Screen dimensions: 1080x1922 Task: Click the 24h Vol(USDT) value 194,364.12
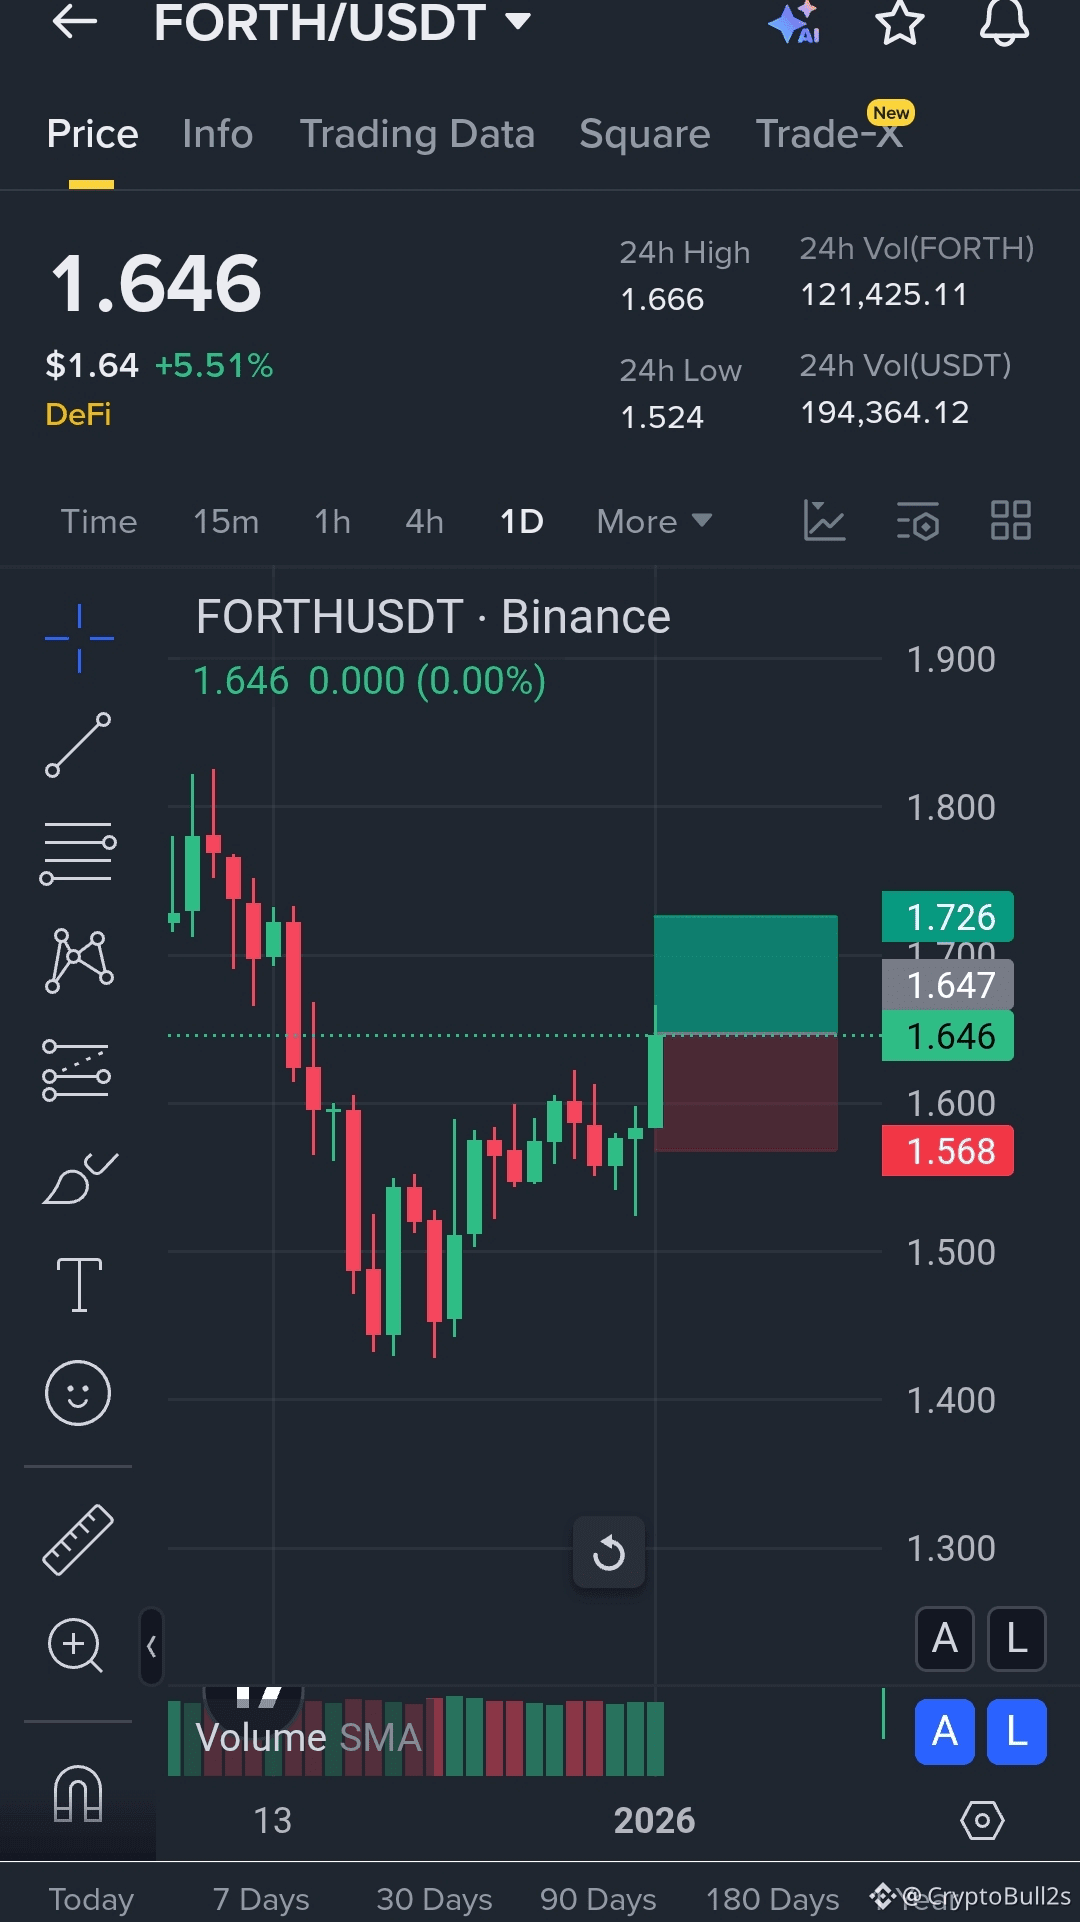pyautogui.click(x=885, y=412)
